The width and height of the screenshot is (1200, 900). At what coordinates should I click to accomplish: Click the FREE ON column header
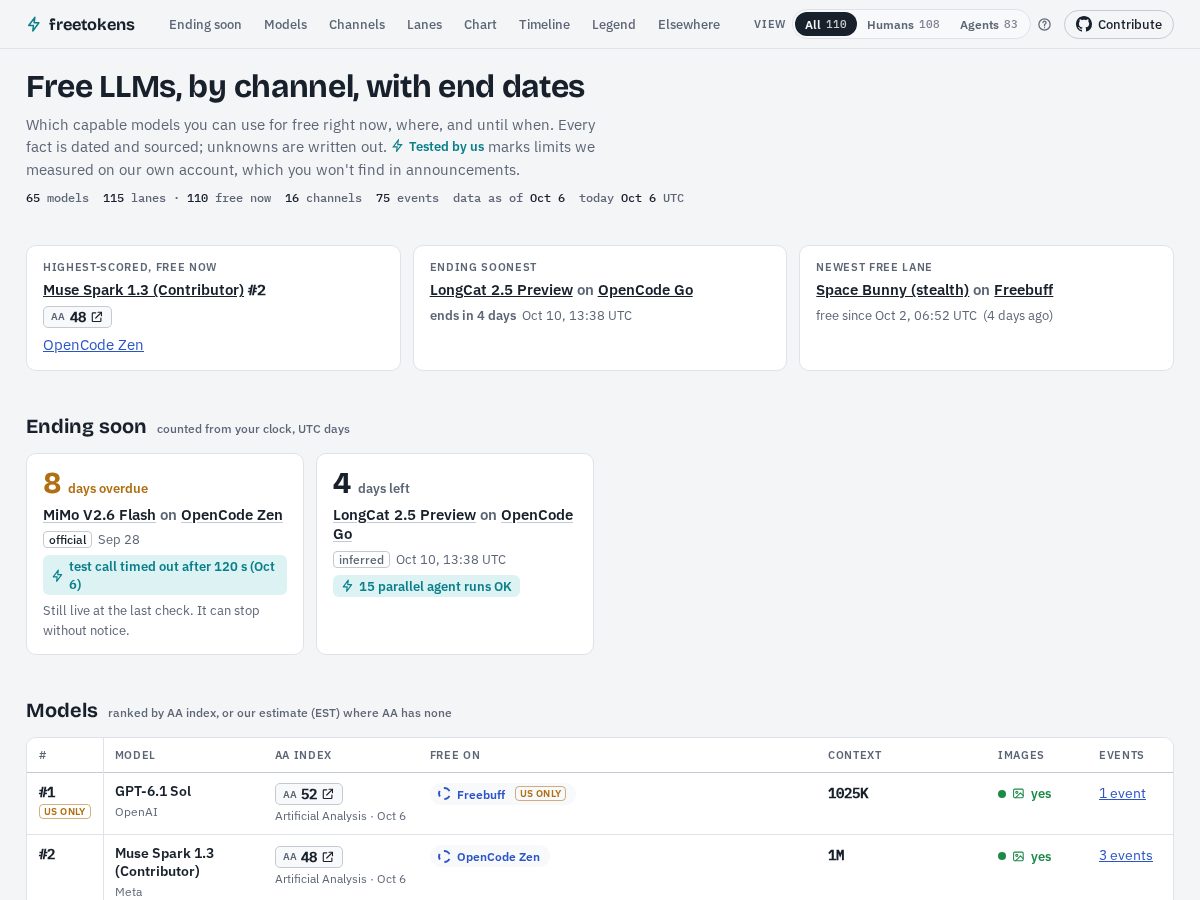(455, 755)
